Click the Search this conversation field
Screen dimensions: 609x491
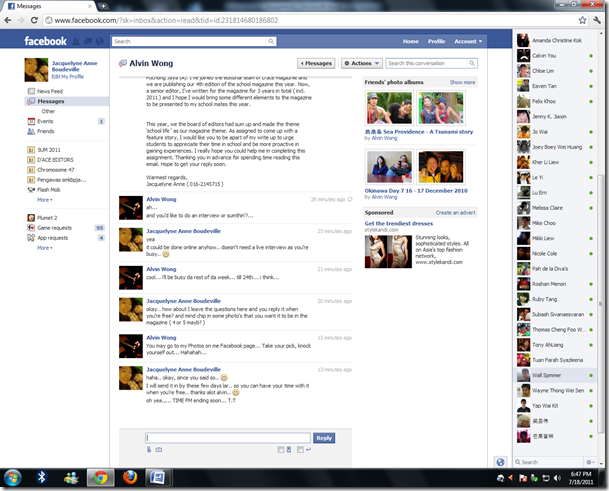click(426, 63)
